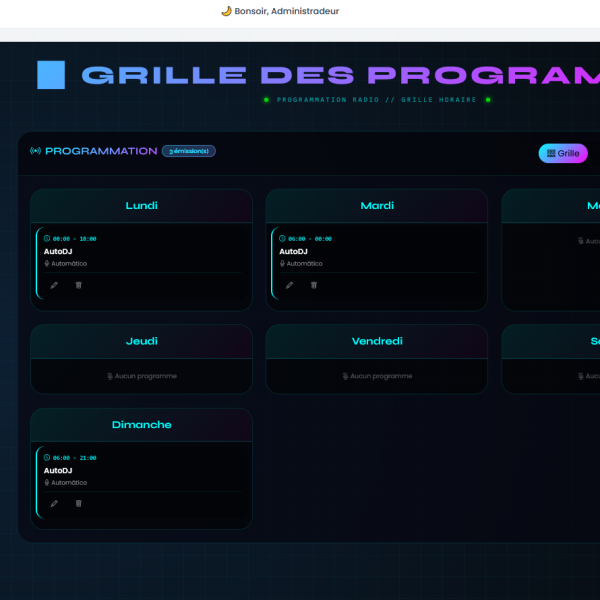Click the microphone icon beside Lundi's Automático

point(47,263)
